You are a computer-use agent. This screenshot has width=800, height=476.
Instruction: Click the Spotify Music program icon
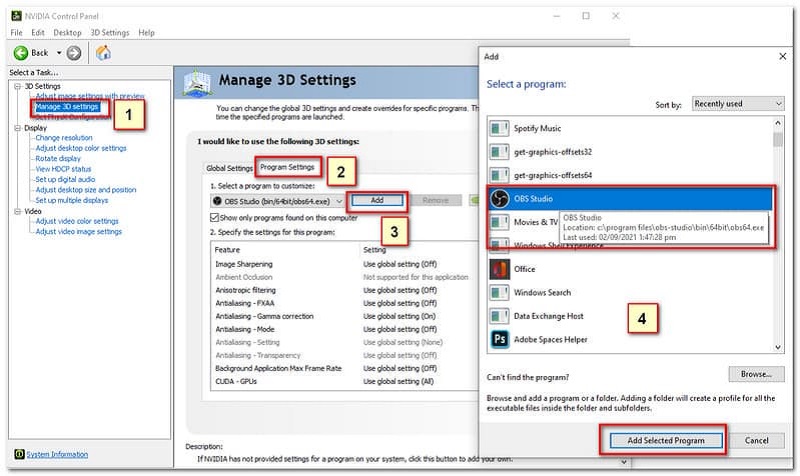click(x=499, y=128)
